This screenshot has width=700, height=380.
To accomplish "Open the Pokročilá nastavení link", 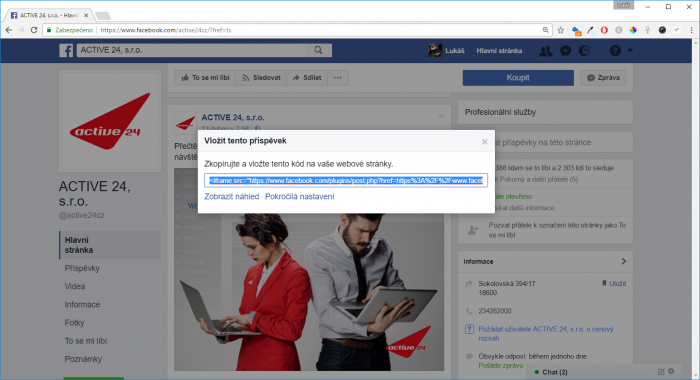I will pos(300,196).
